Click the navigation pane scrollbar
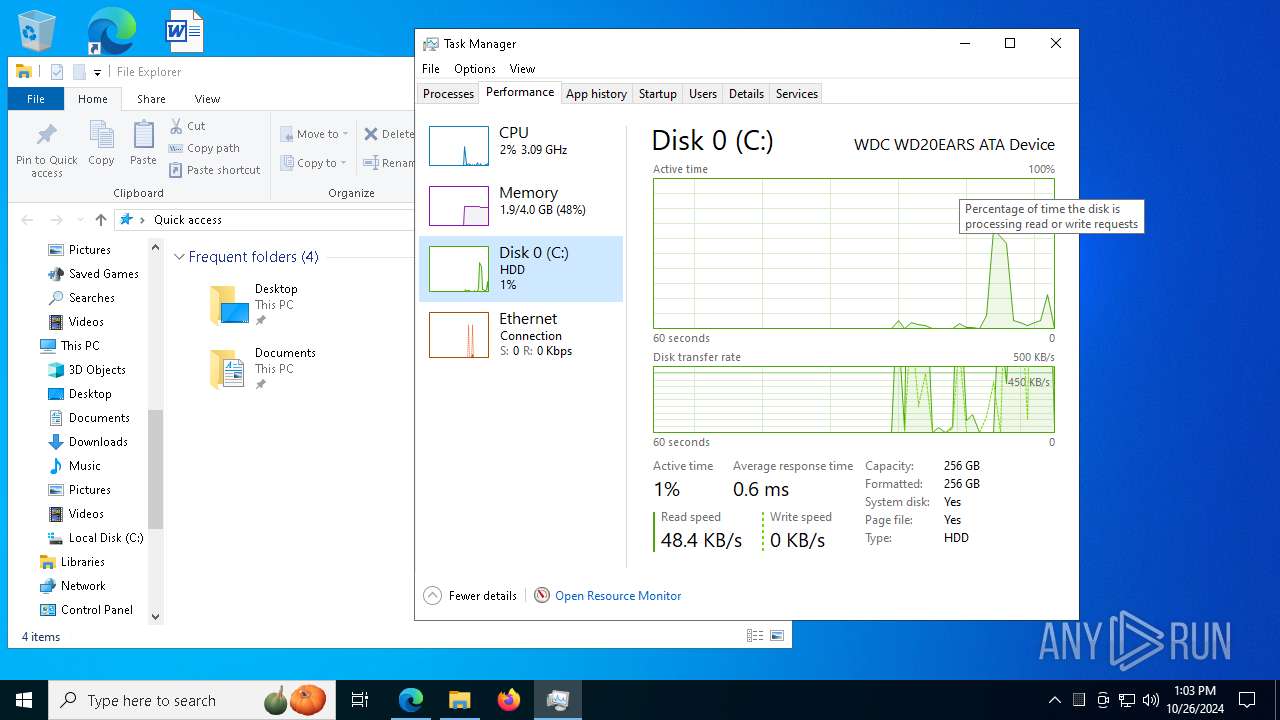Viewport: 1280px width, 720px height. 155,468
